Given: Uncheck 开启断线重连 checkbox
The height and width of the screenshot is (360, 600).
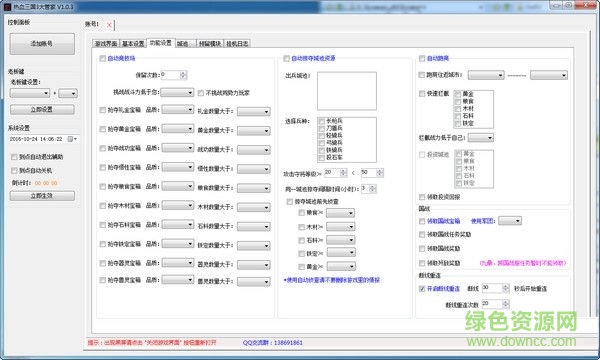Looking at the screenshot, I should pos(422,288).
